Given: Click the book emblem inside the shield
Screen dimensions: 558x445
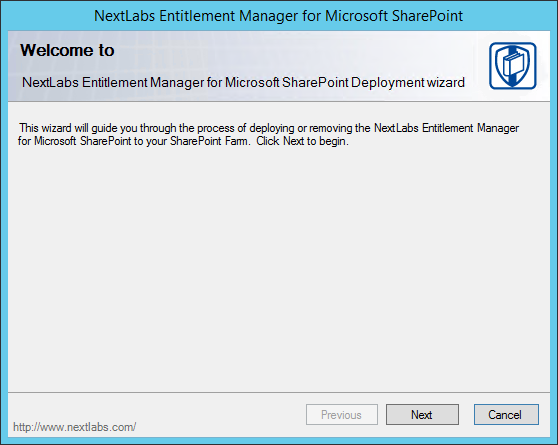Looking at the screenshot, I should [512, 65].
